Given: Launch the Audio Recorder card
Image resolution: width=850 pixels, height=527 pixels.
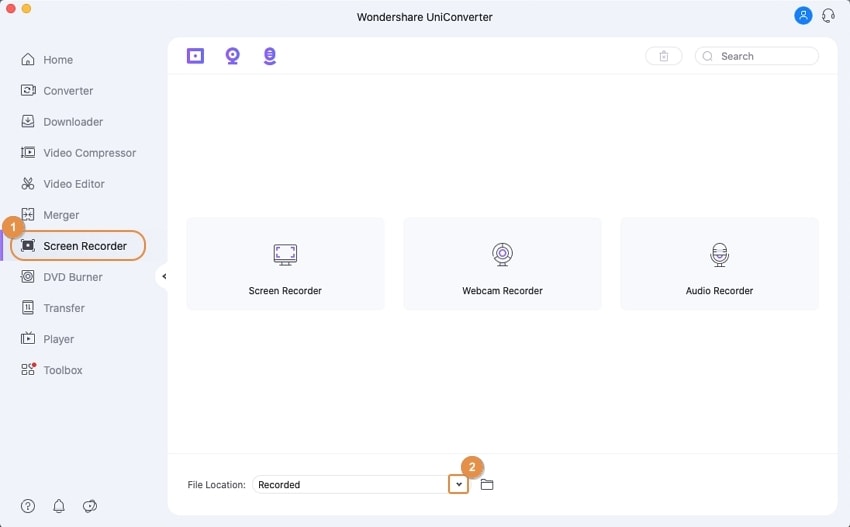Looking at the screenshot, I should 719,264.
